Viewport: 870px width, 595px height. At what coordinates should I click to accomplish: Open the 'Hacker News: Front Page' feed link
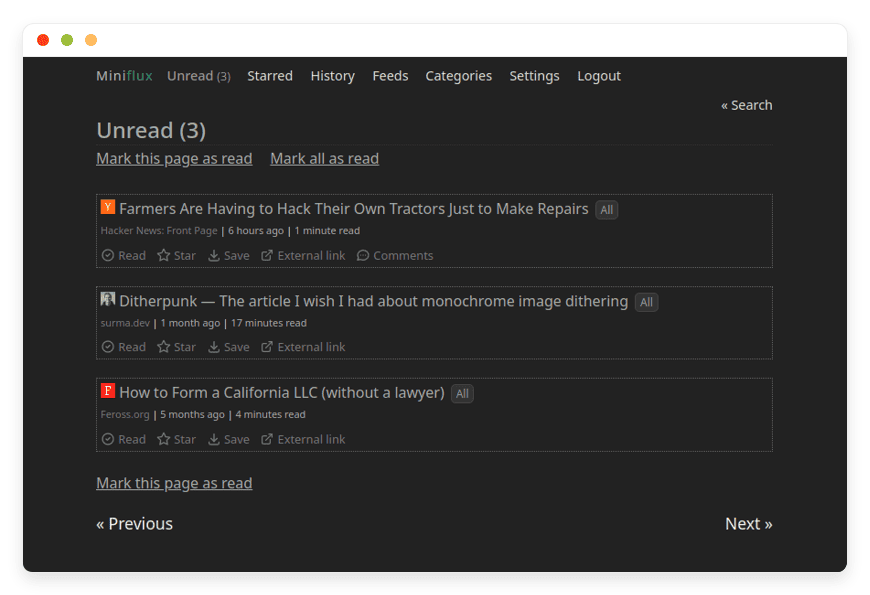[159, 231]
